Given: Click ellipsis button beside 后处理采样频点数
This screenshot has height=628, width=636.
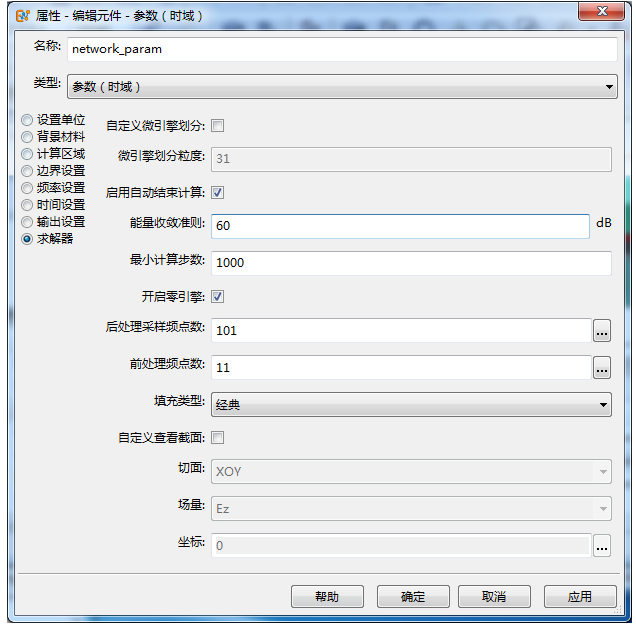Looking at the screenshot, I should 601,330.
